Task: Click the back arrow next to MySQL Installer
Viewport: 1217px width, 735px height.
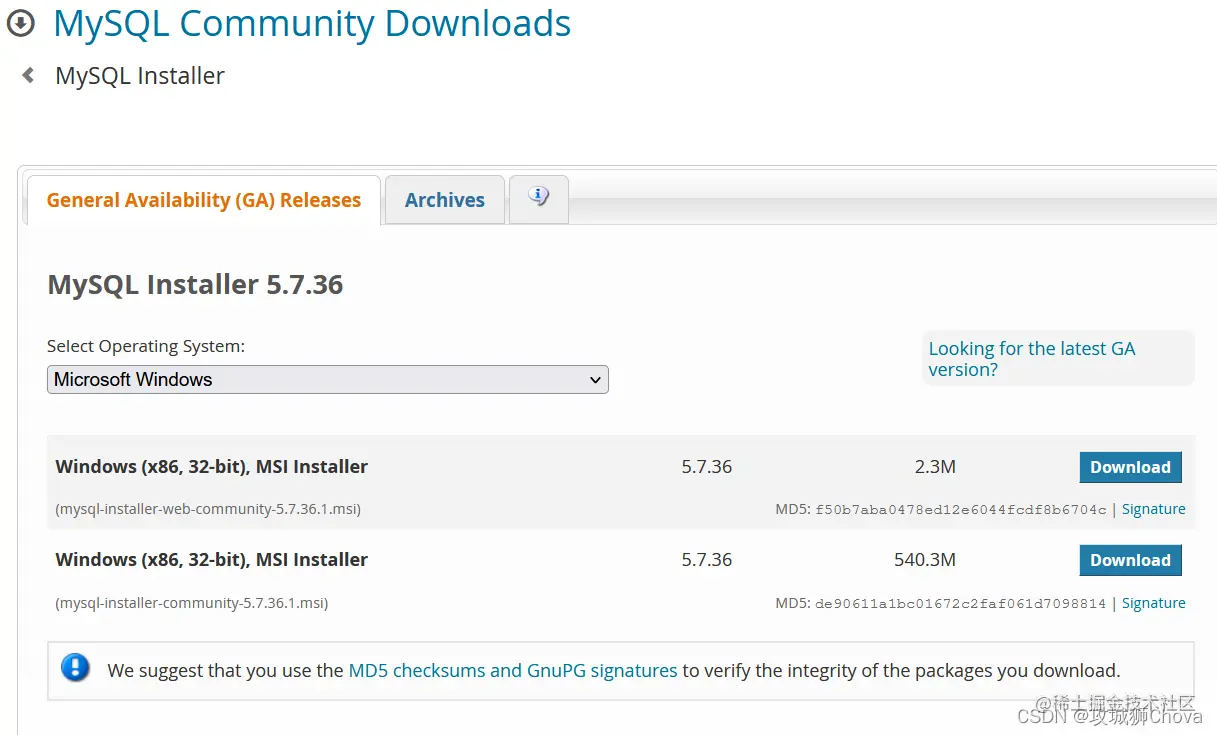Action: click(x=28, y=75)
